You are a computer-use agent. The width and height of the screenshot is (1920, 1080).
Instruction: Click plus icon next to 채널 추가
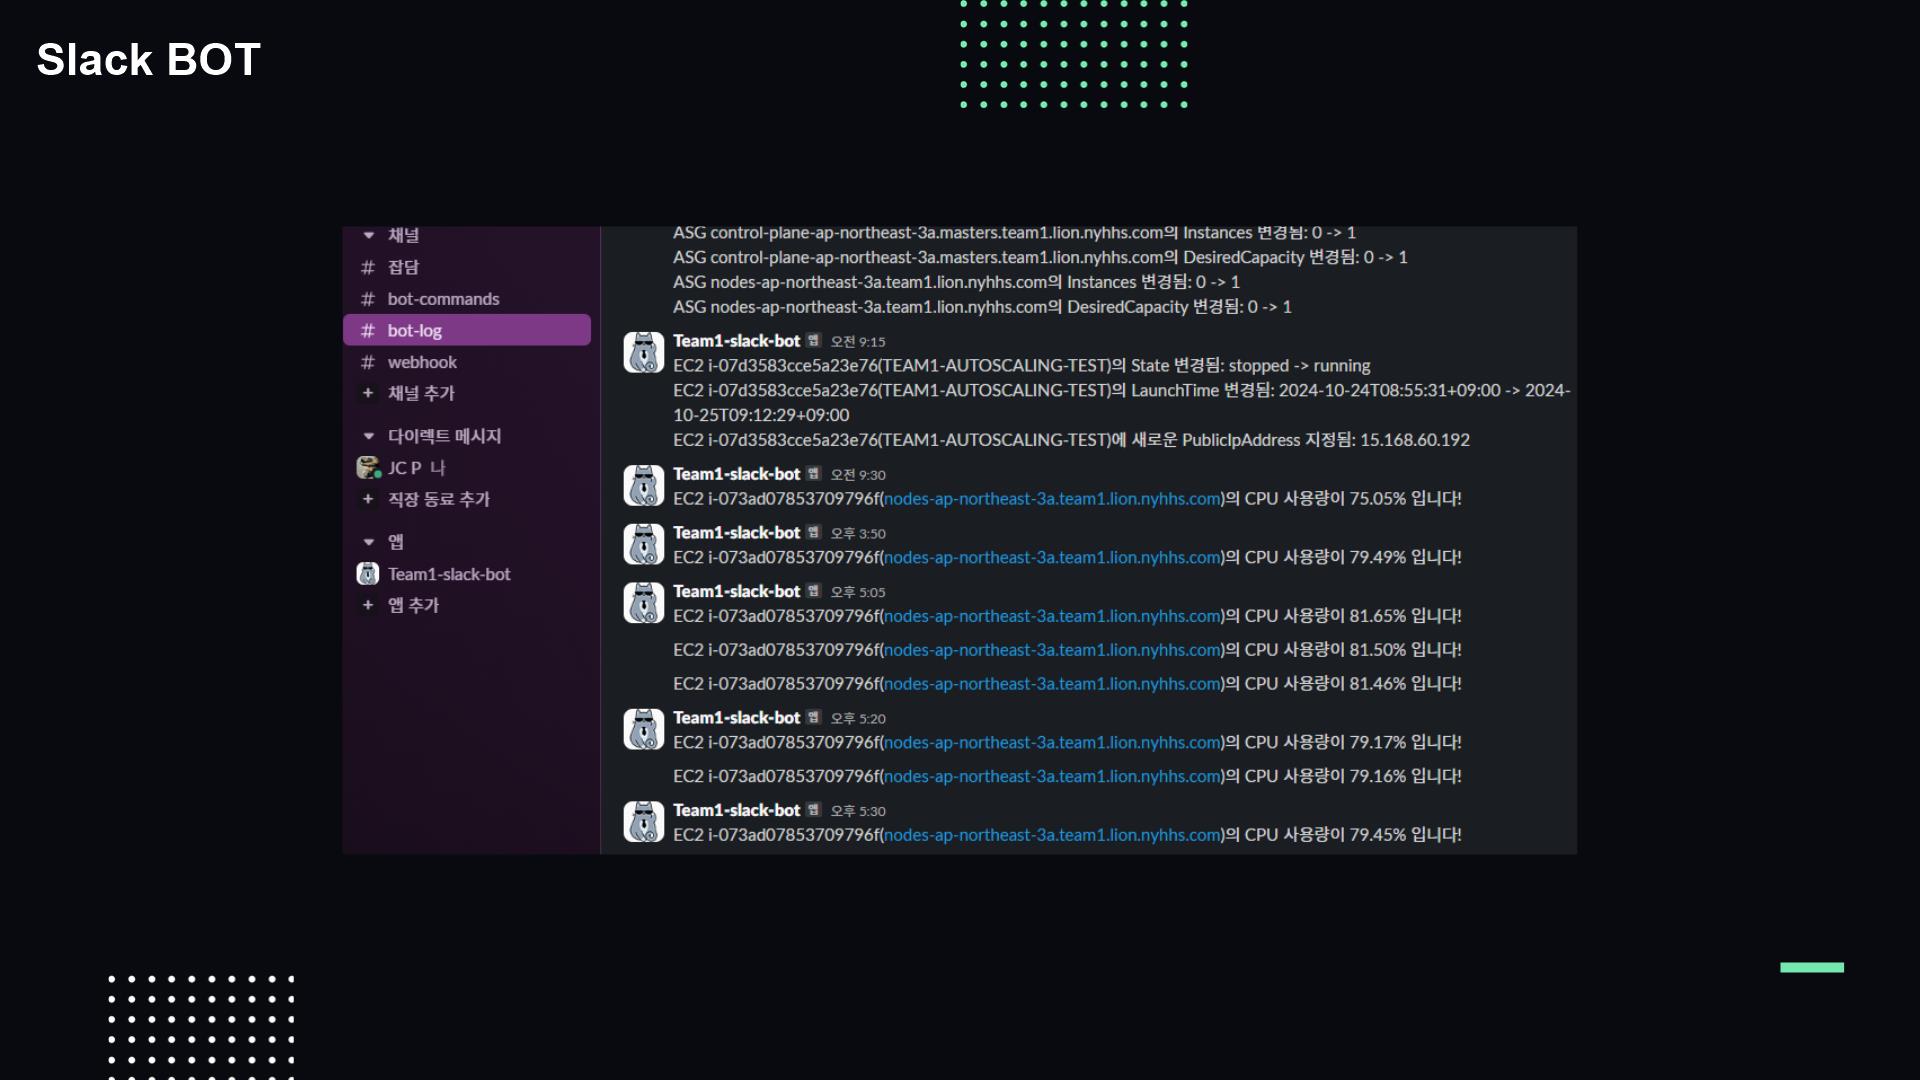[x=368, y=393]
